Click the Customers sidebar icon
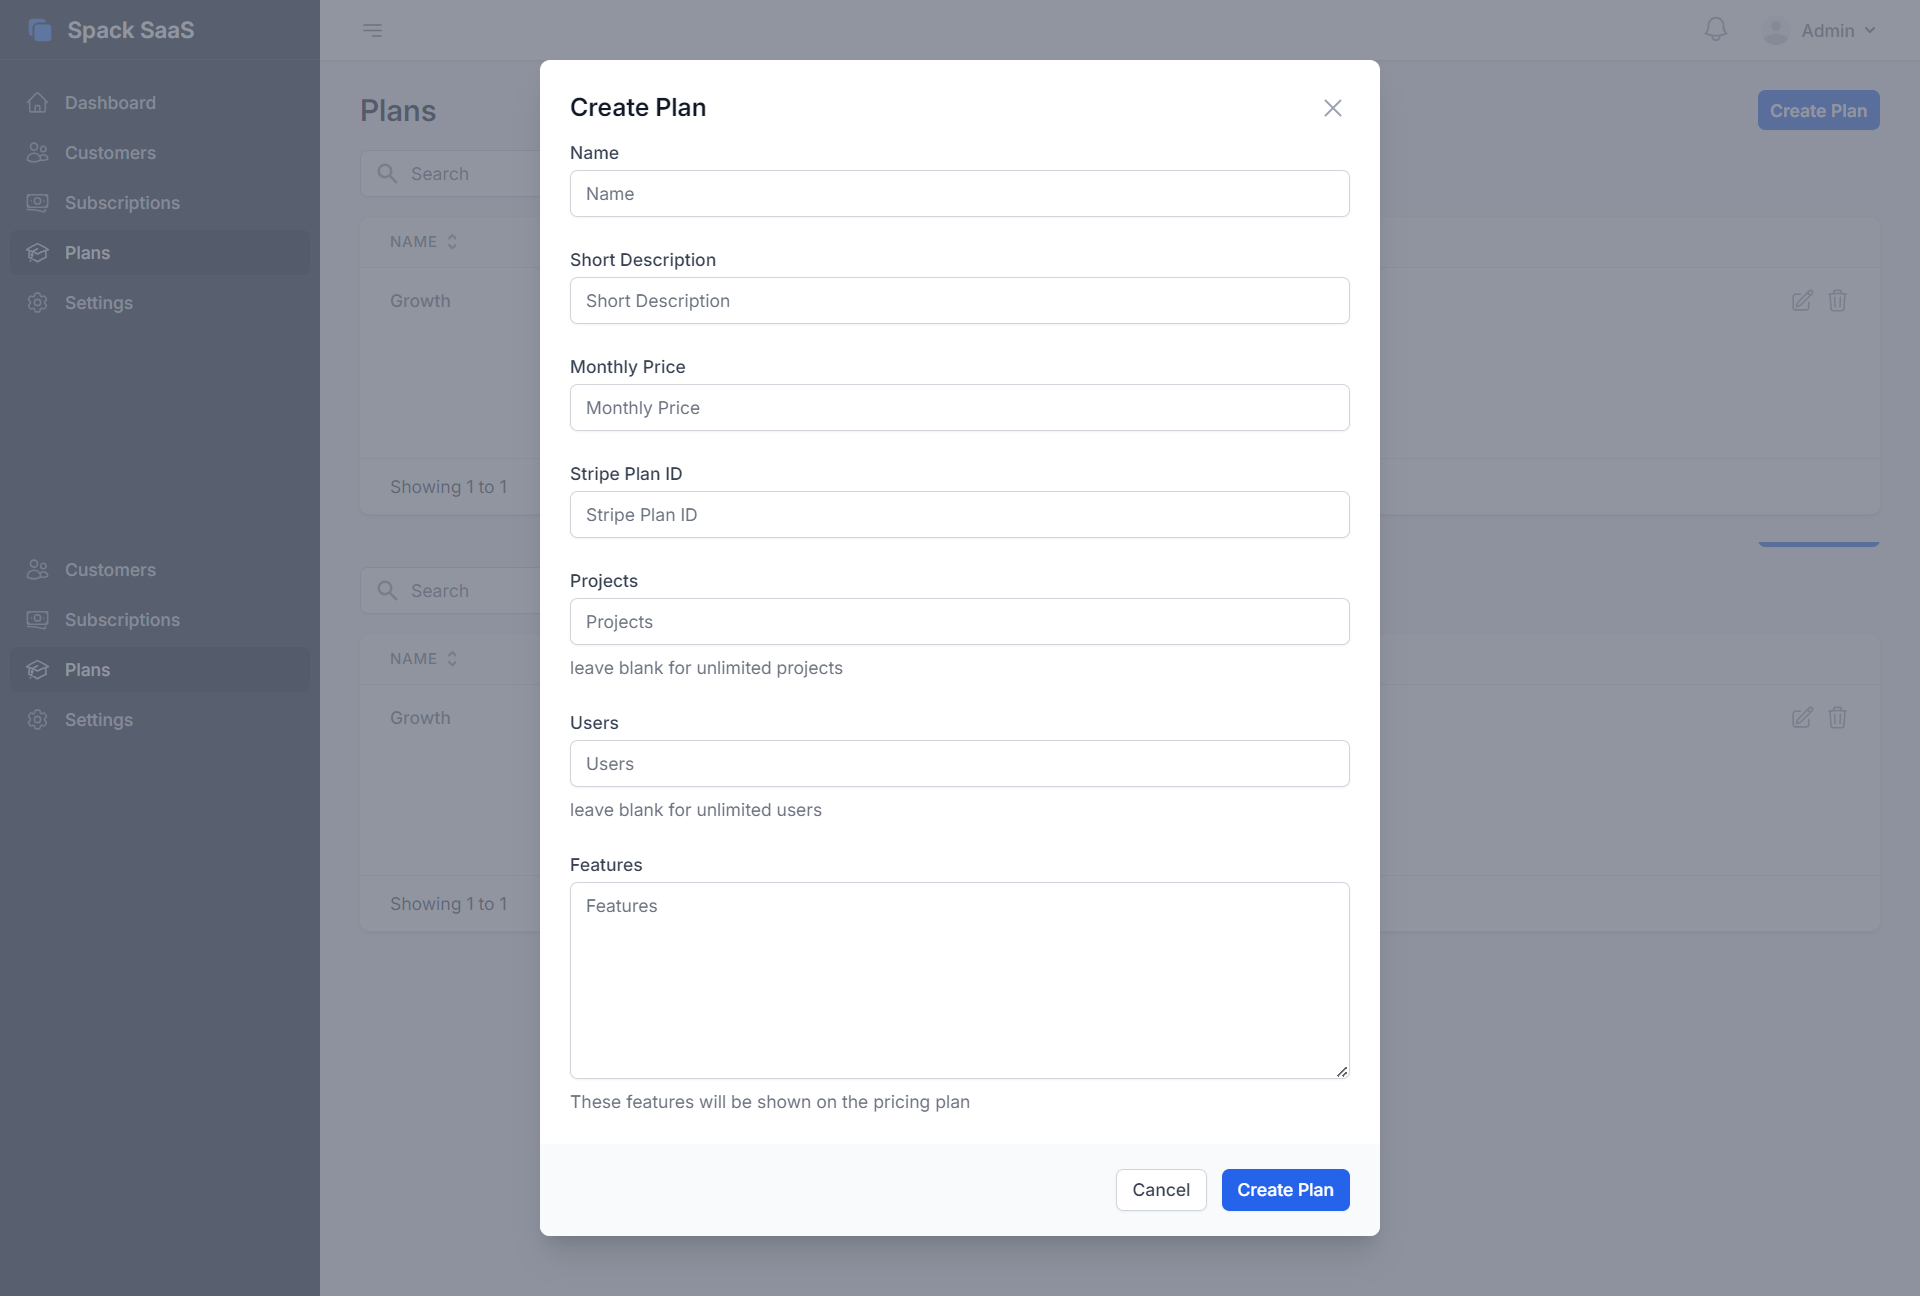The height and width of the screenshot is (1296, 1920). (x=39, y=150)
